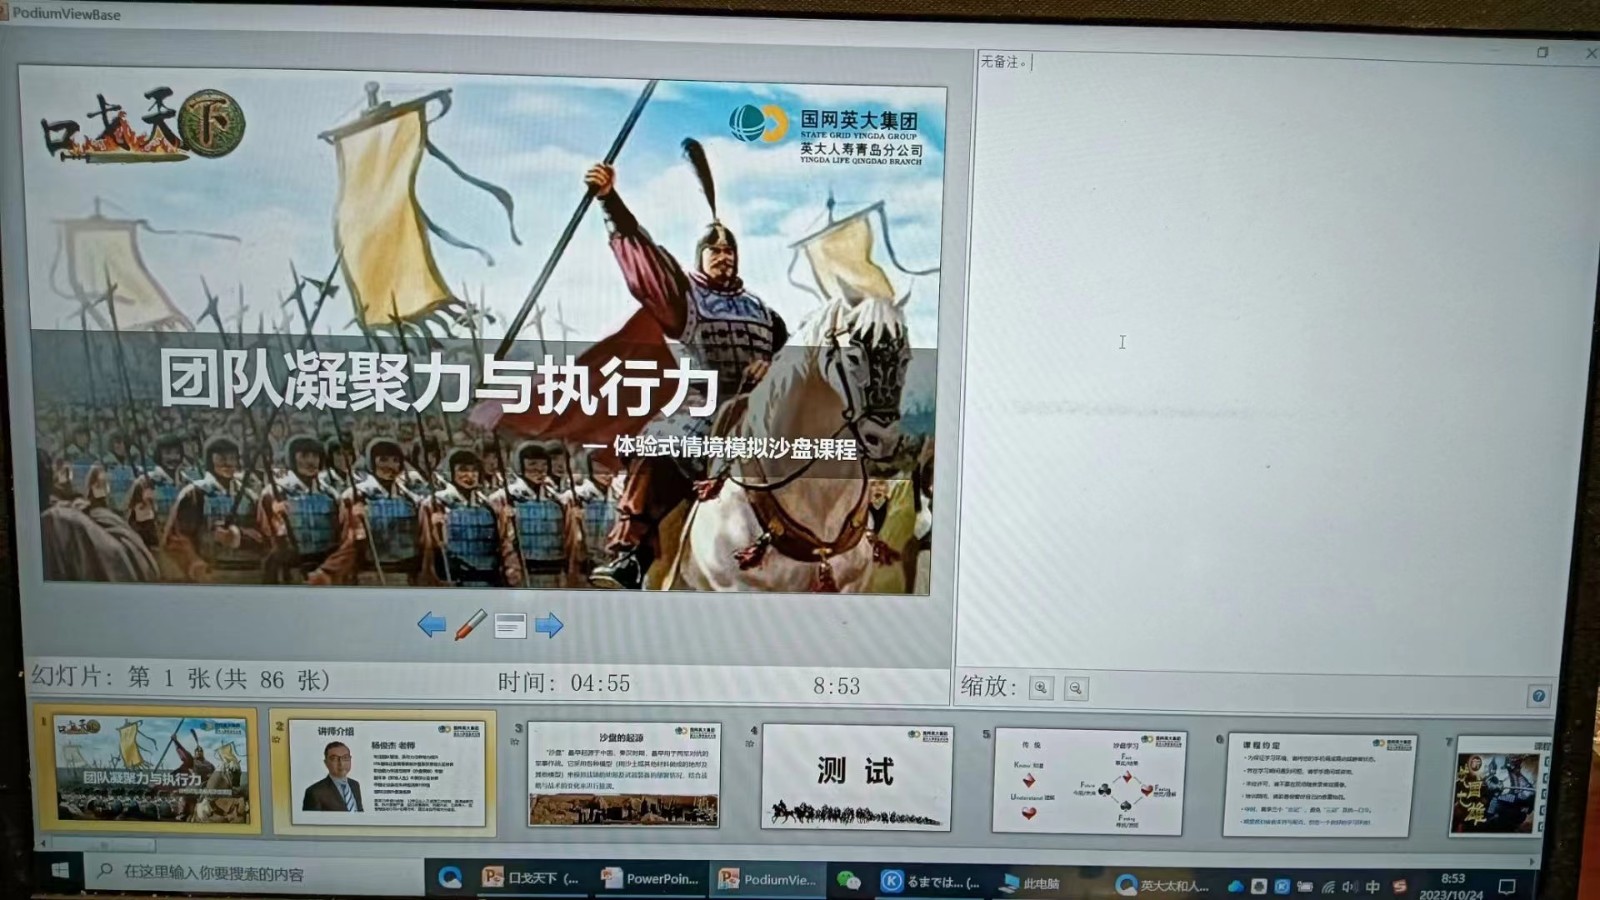This screenshot has height=900, width=1600.
Task: Open the presenter view help icon
Action: point(1538,696)
